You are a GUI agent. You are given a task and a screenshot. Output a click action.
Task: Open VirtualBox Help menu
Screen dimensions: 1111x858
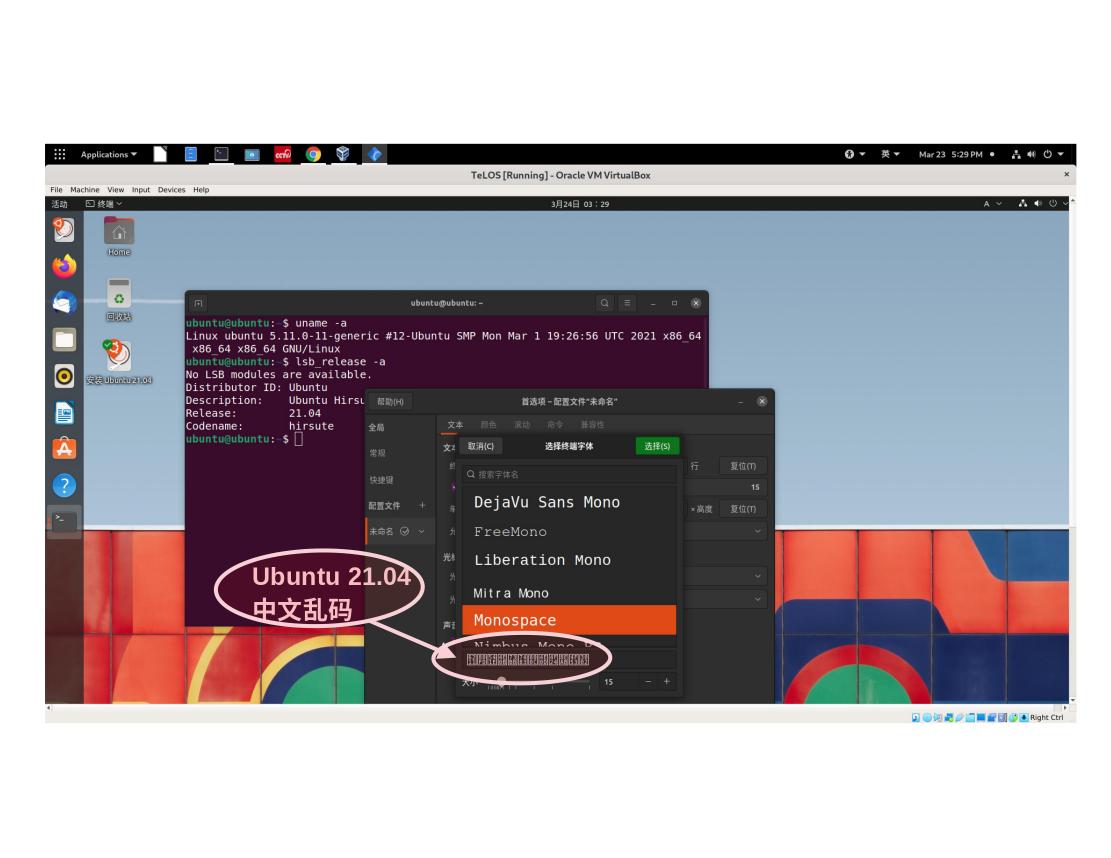201,189
